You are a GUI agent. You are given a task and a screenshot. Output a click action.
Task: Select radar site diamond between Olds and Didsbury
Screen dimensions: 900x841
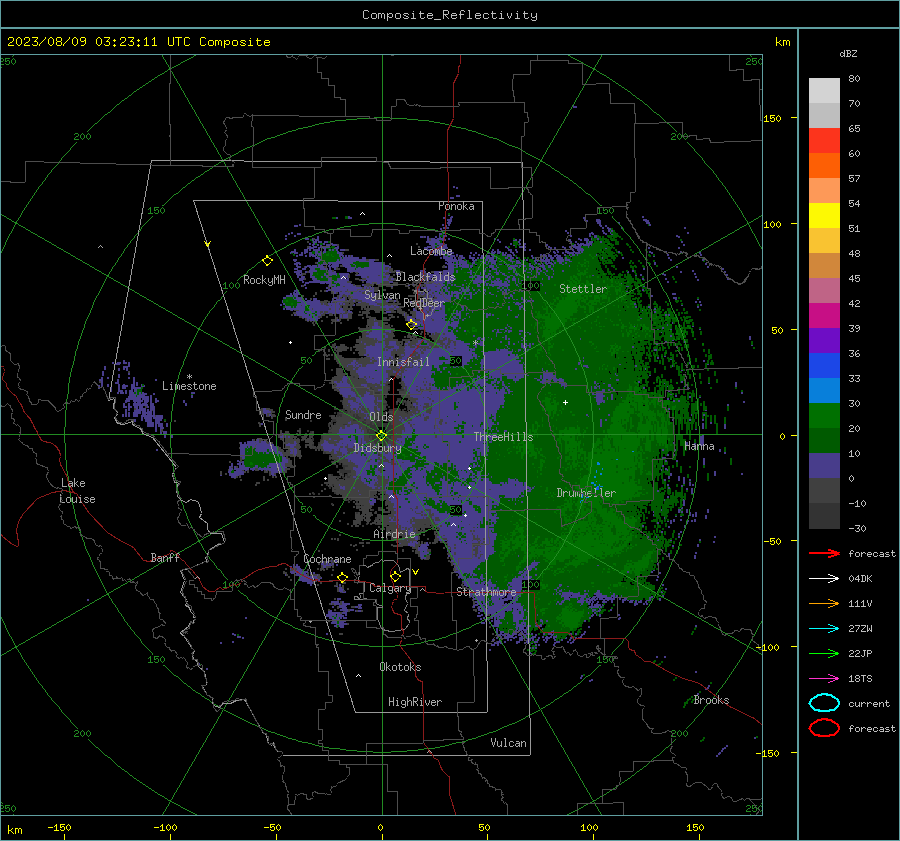pos(381,436)
